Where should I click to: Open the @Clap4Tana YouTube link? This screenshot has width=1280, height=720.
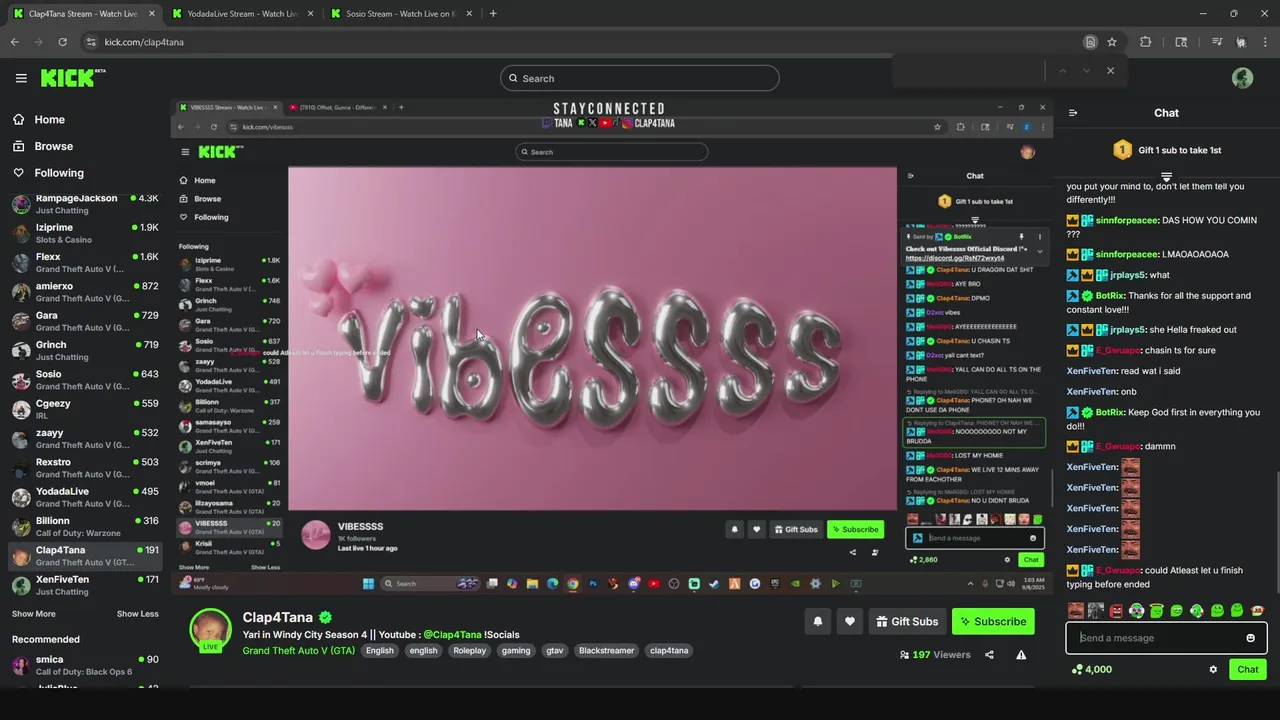point(452,635)
